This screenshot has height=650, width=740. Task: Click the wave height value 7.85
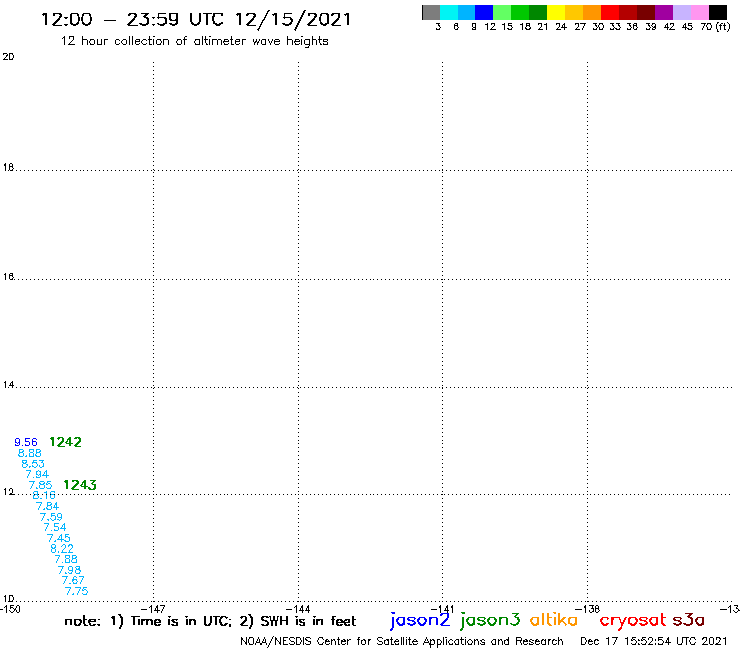[x=41, y=485]
